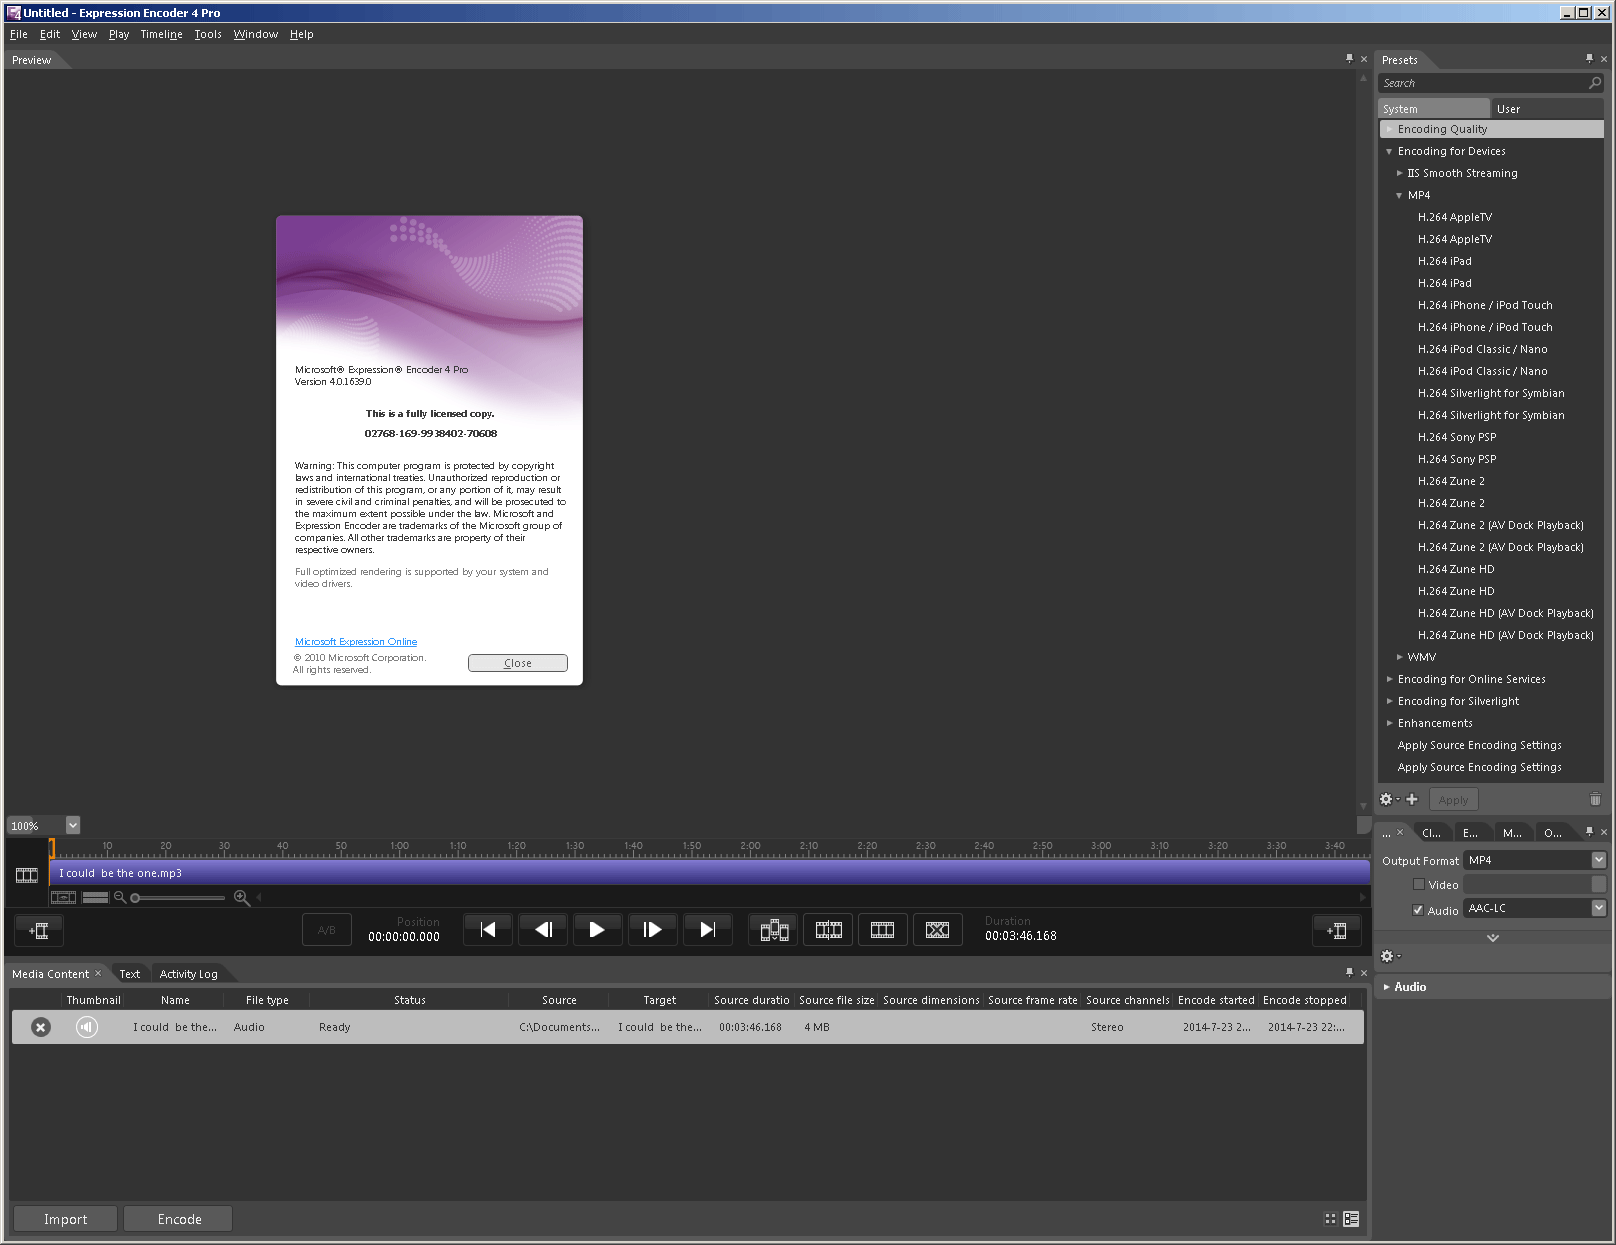Step forward one frame
This screenshot has height=1245, width=1616.
(652, 930)
